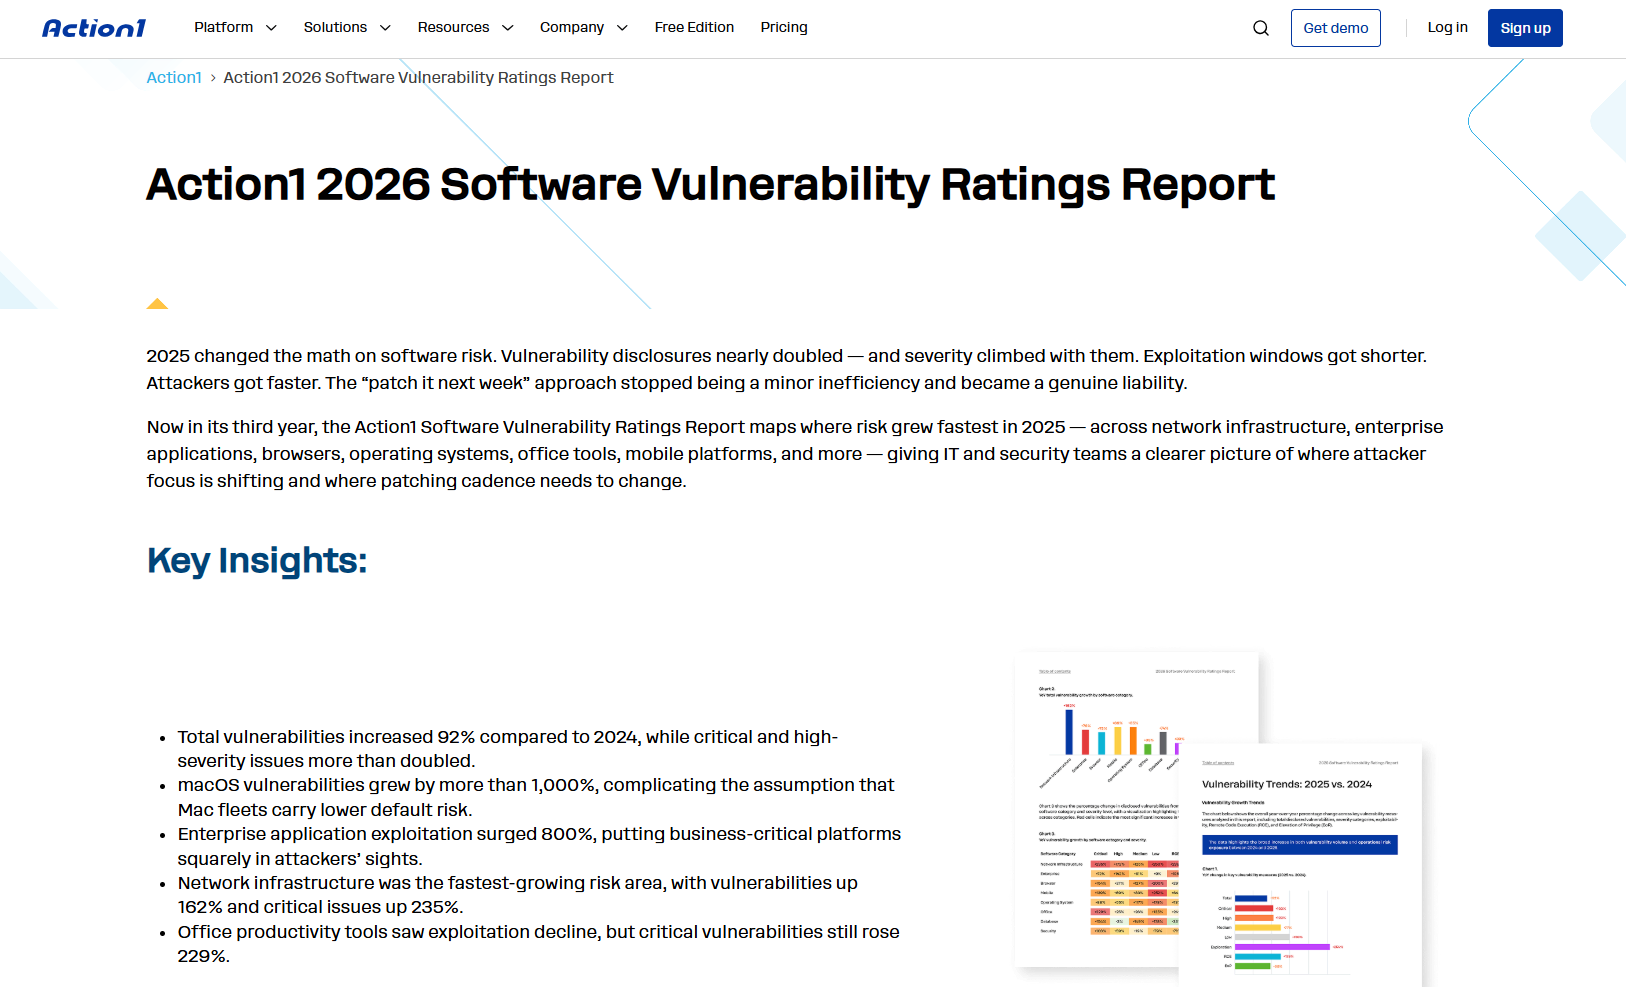This screenshot has width=1626, height=987.
Task: Click paragraph starting 'Now in its third year'
Action: [795, 454]
